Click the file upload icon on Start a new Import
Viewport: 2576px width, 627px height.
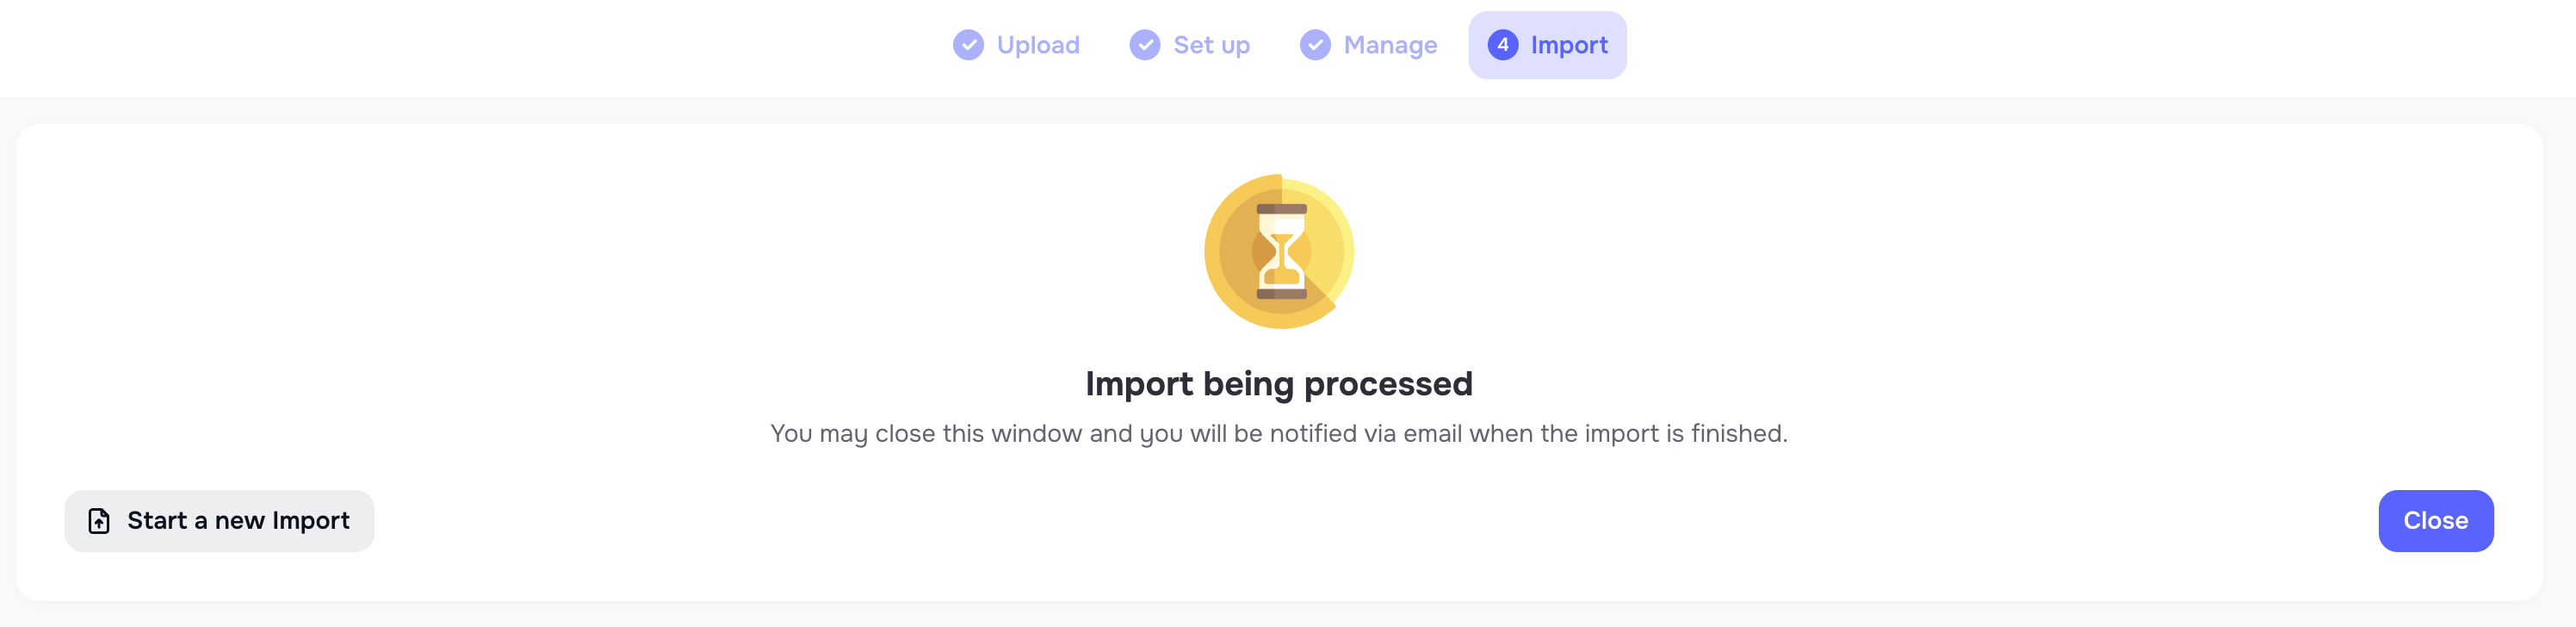click(98, 520)
